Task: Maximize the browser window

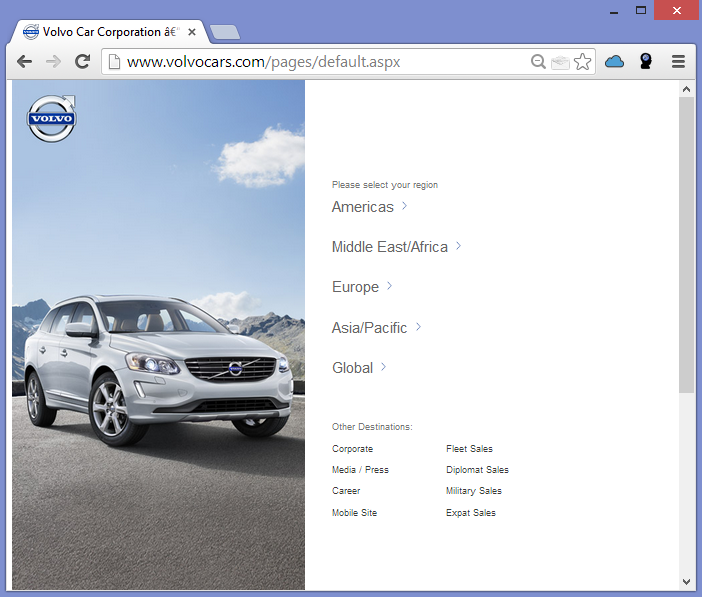Action: click(641, 10)
